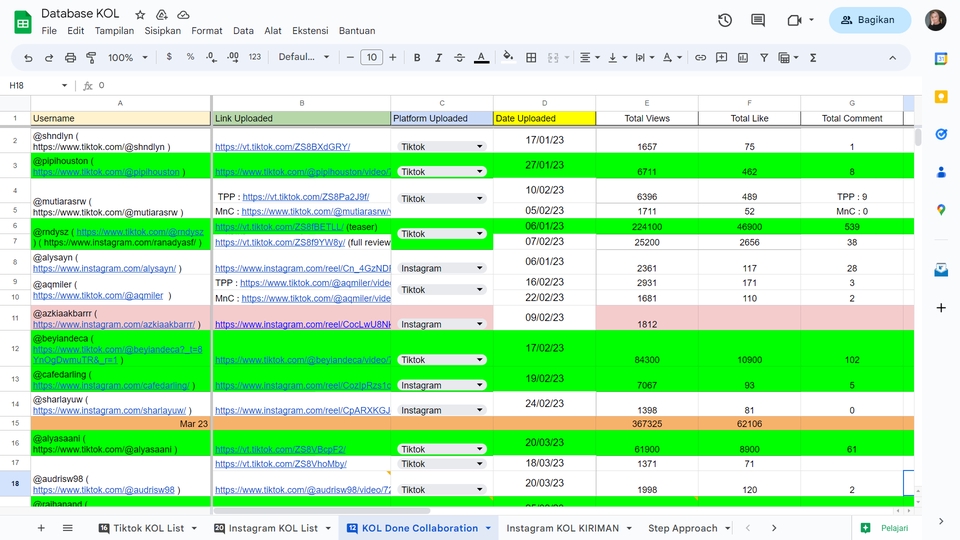Open platform dropdown for @azkiaakbarrr row
The height and width of the screenshot is (540, 960).
(479, 324)
